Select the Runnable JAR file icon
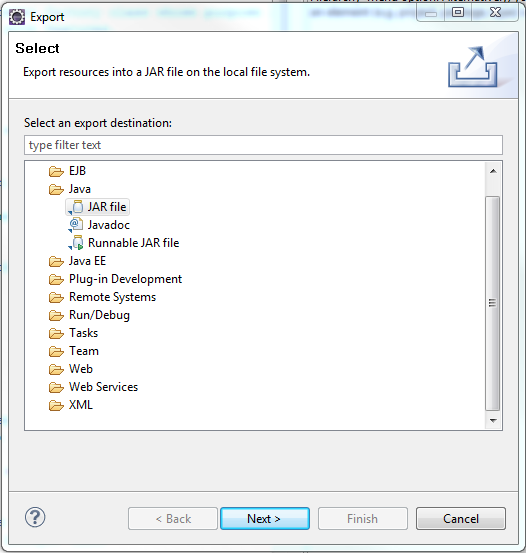526x553 pixels. click(76, 243)
